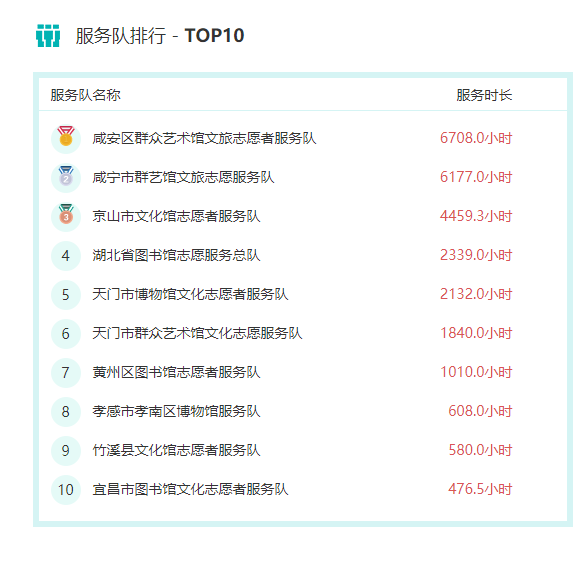583x562 pixels.
Task: Open 孝感市孝南区博物馆服务队 entry
Action: (176, 411)
